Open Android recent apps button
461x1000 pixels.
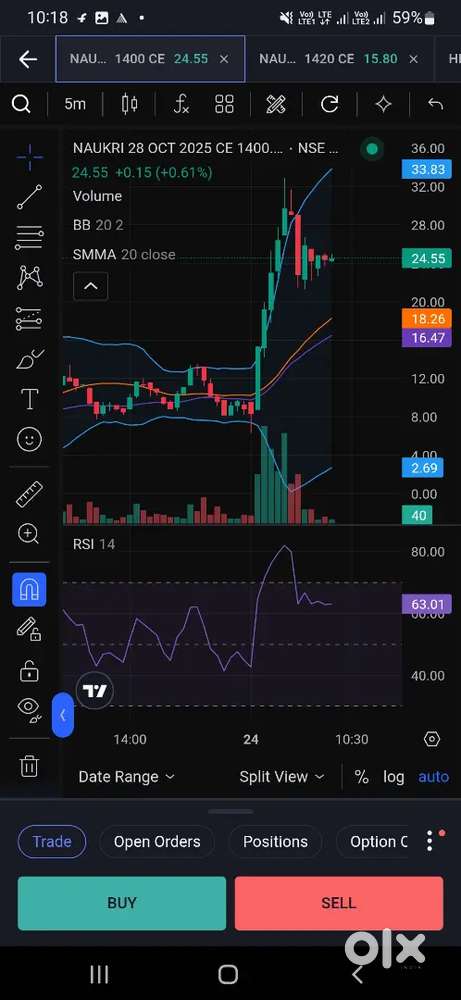[99, 974]
